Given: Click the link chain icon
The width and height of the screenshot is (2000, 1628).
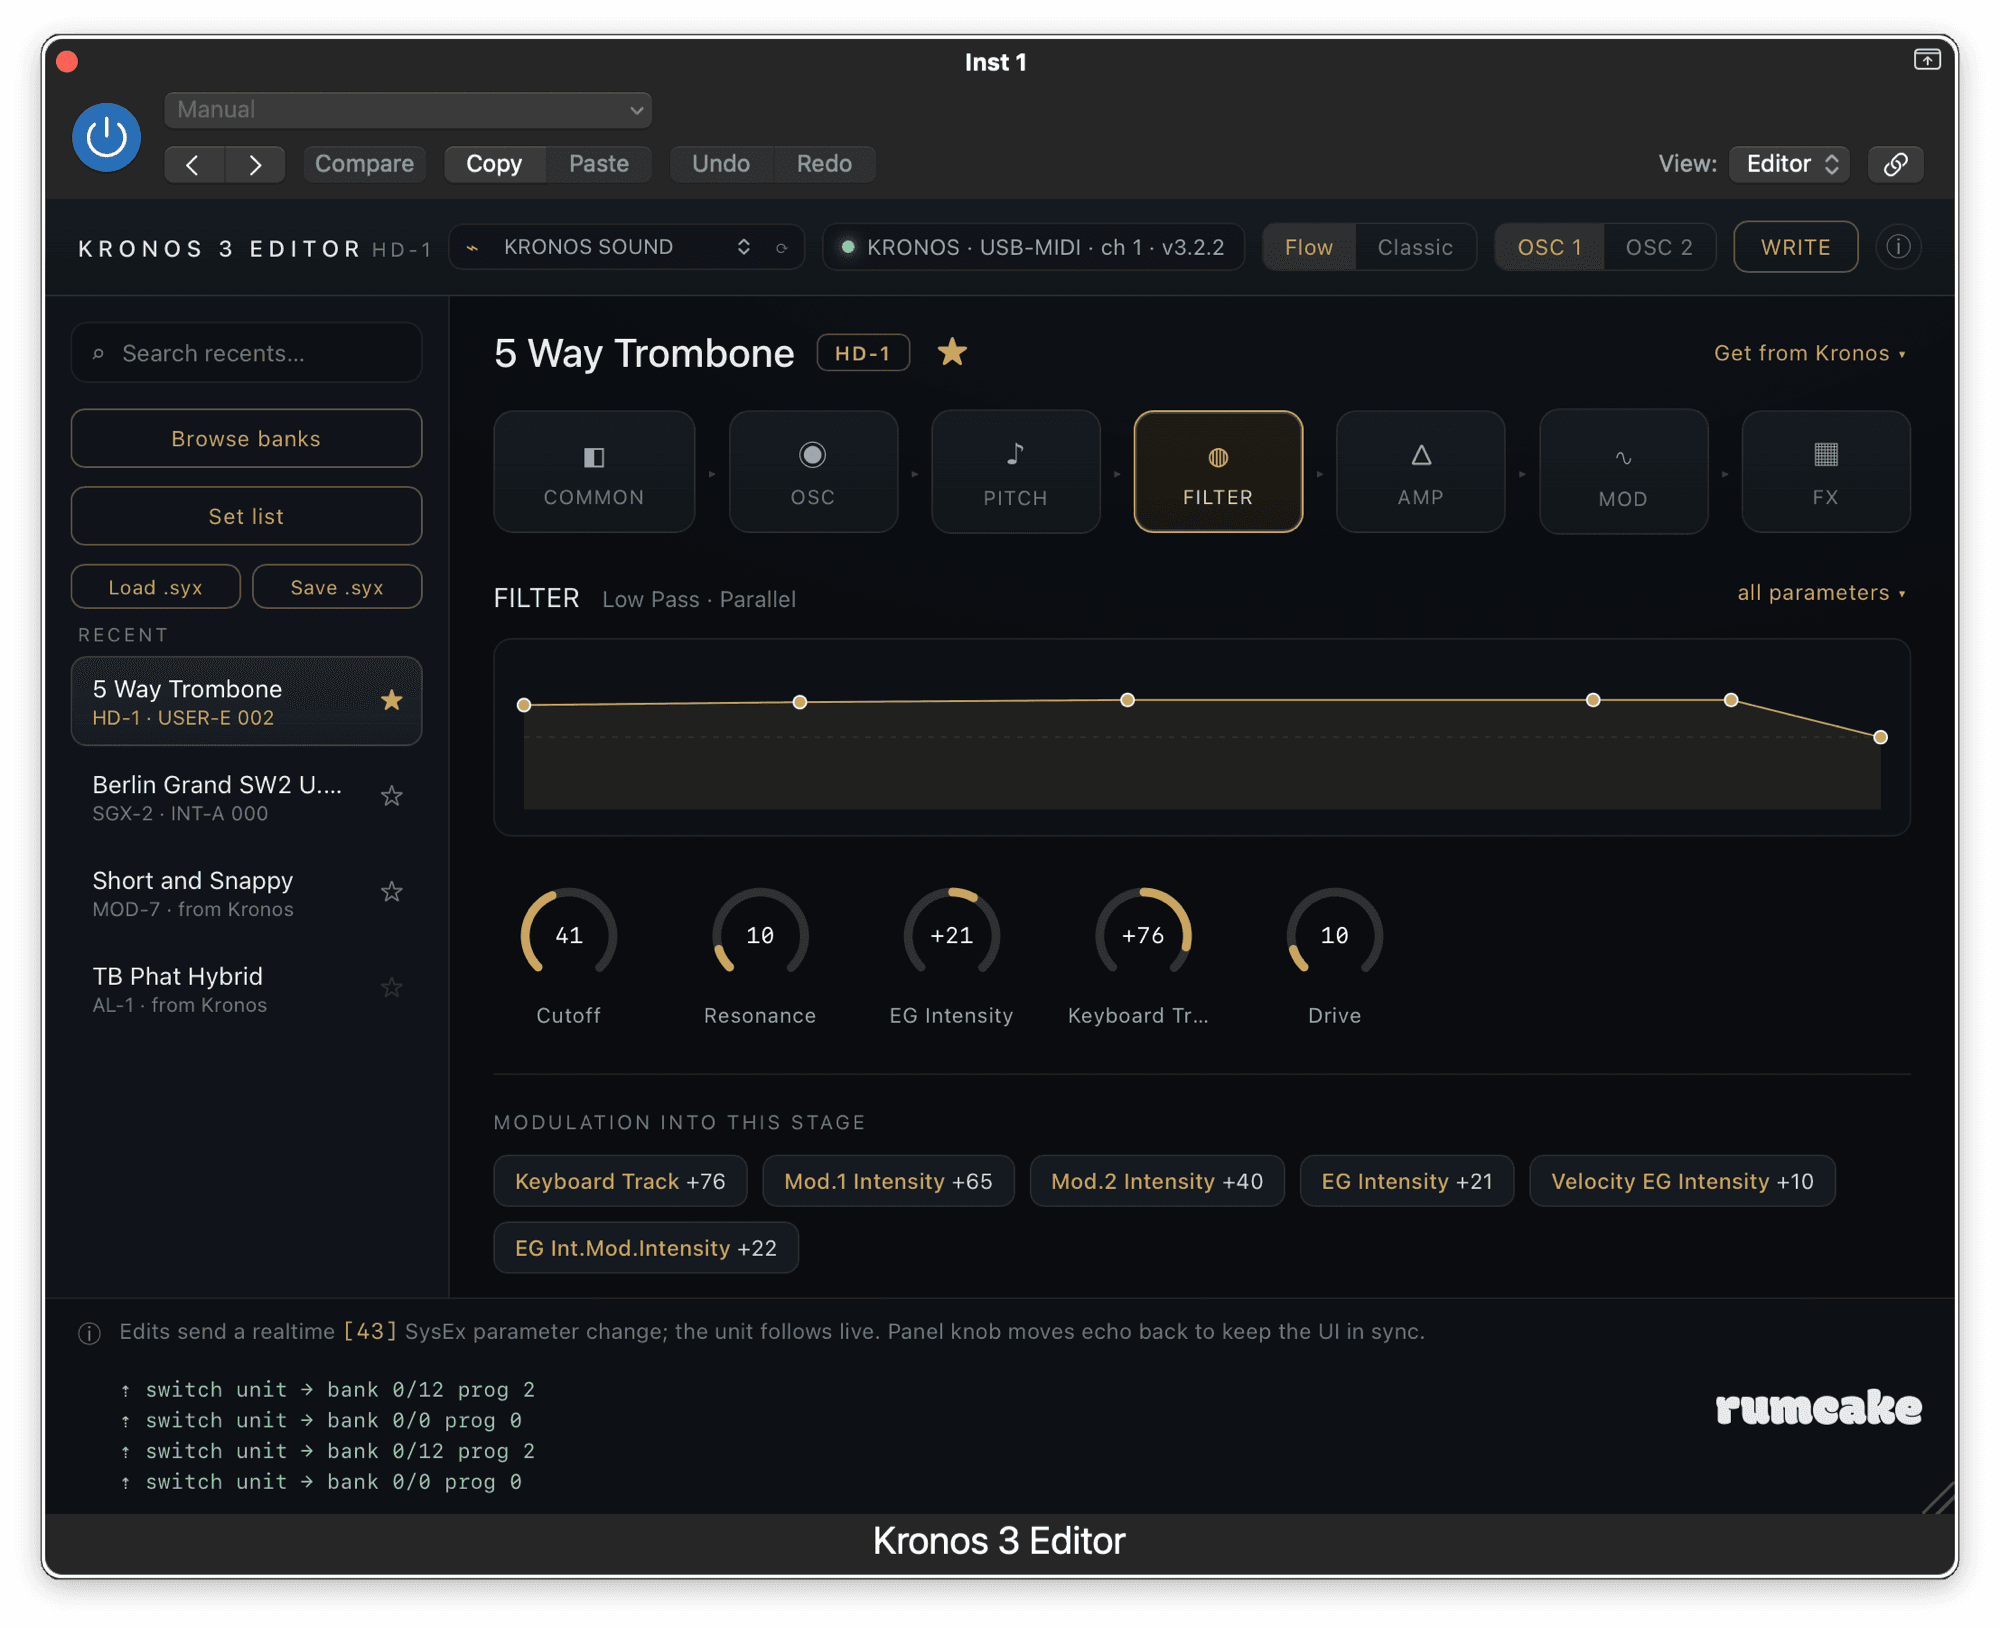Looking at the screenshot, I should 1896,164.
